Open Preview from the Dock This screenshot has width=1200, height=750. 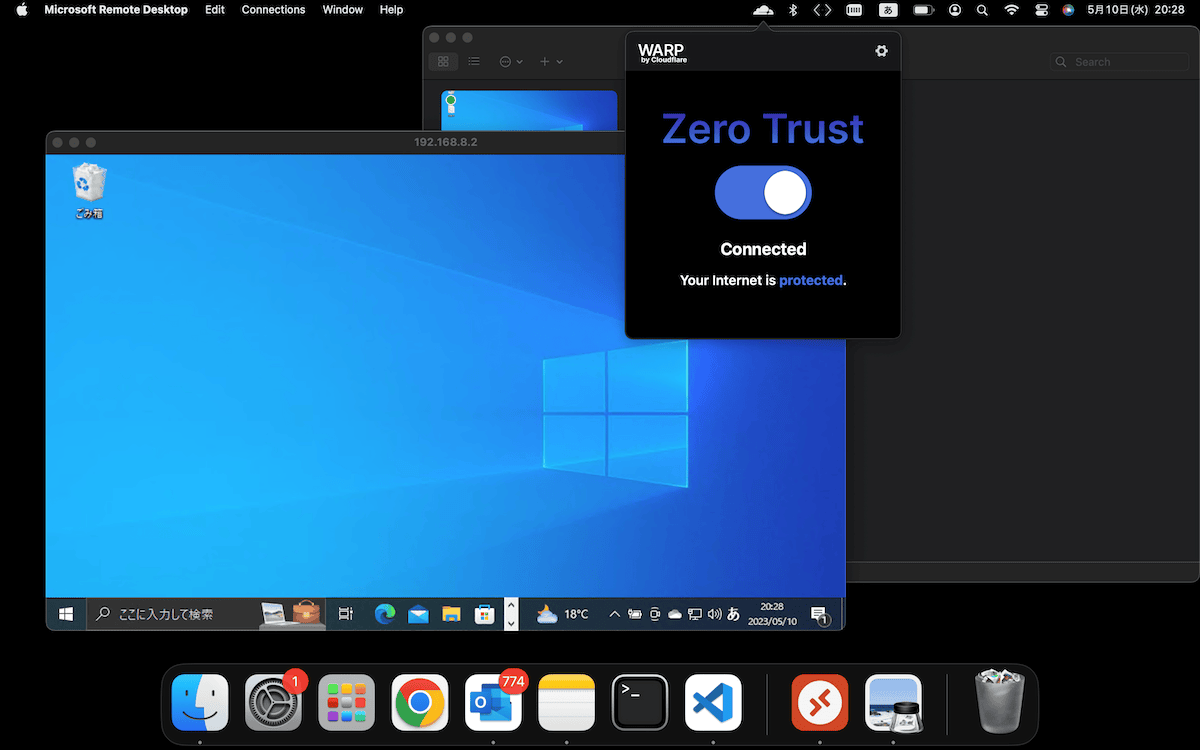(x=893, y=703)
